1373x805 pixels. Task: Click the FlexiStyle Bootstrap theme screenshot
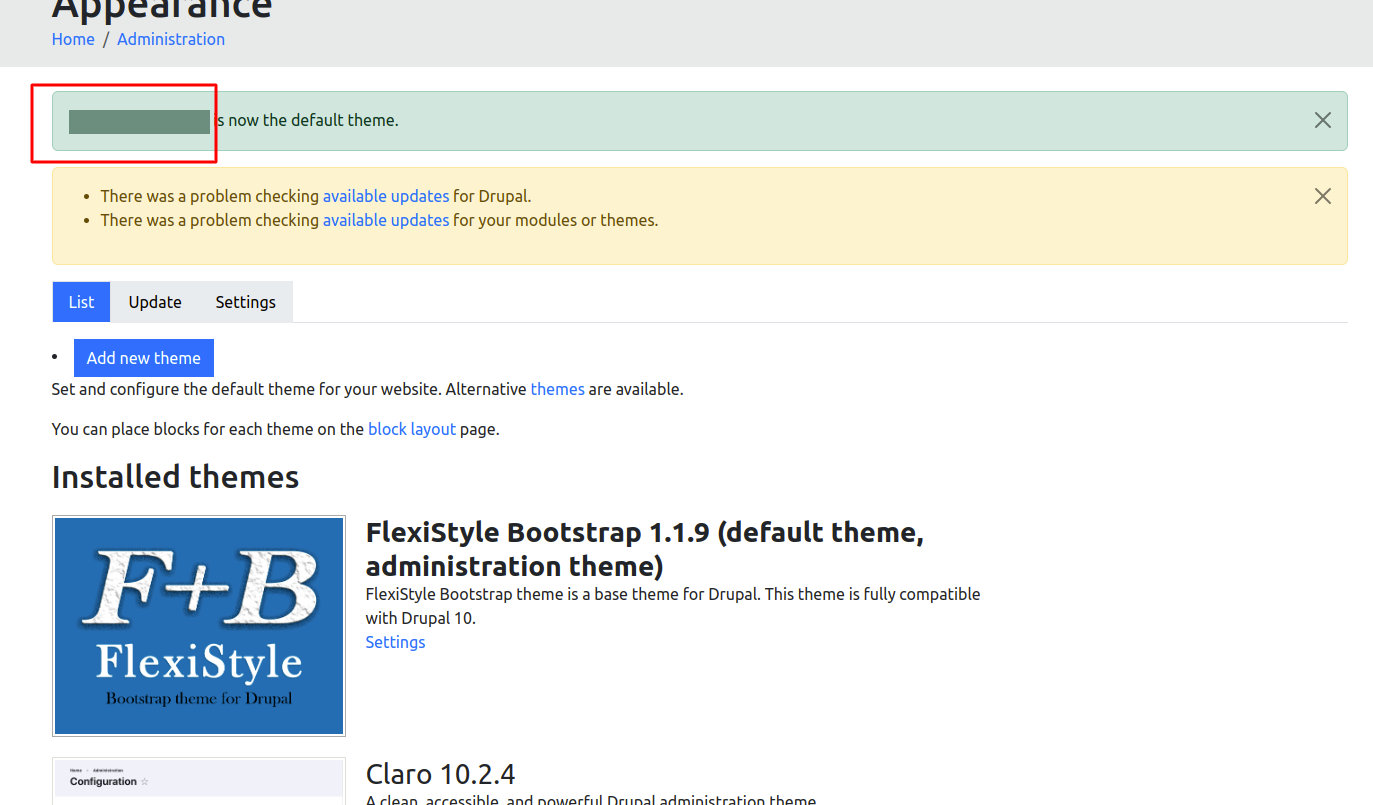[199, 626]
